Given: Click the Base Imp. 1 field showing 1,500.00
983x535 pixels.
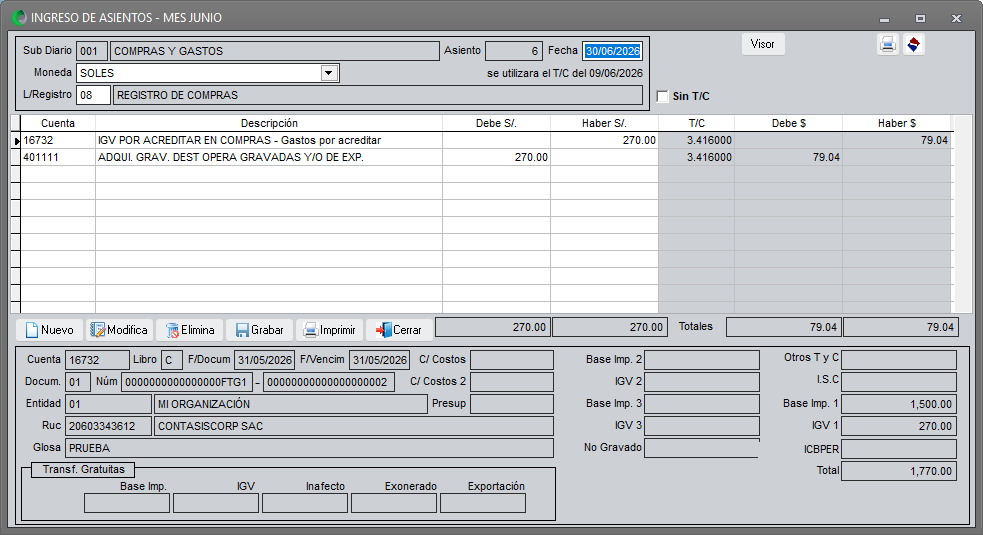Looking at the screenshot, I should [x=899, y=404].
